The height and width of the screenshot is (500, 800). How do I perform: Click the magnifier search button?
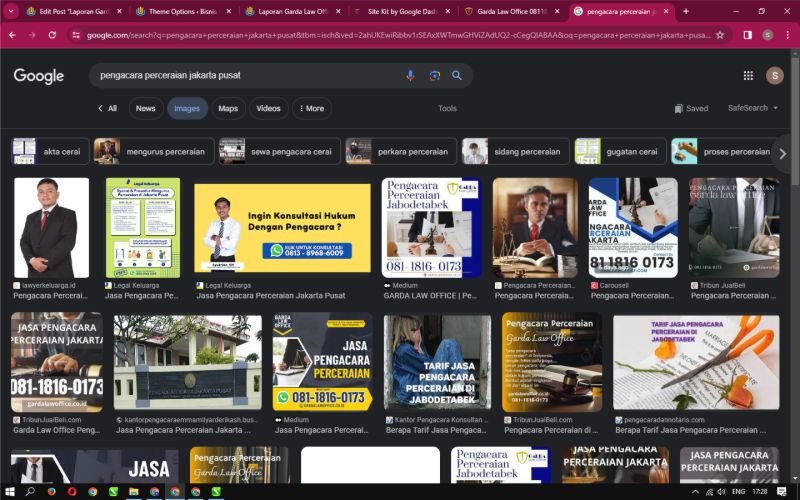pos(457,76)
